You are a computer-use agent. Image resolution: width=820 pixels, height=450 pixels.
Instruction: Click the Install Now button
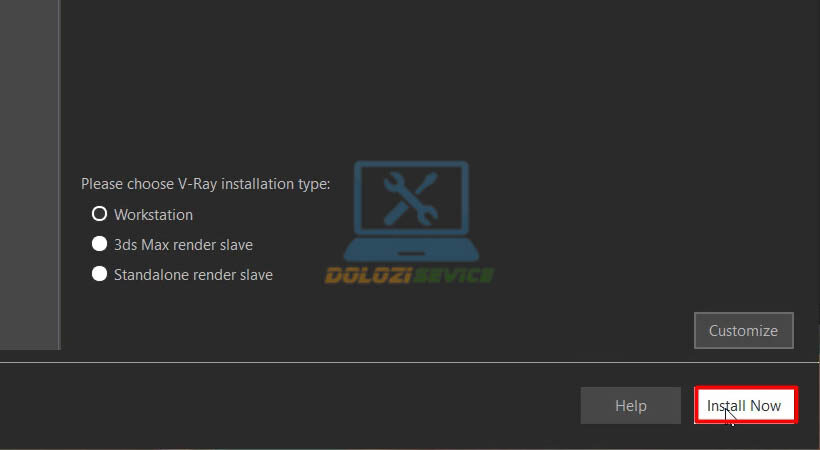tap(746, 405)
